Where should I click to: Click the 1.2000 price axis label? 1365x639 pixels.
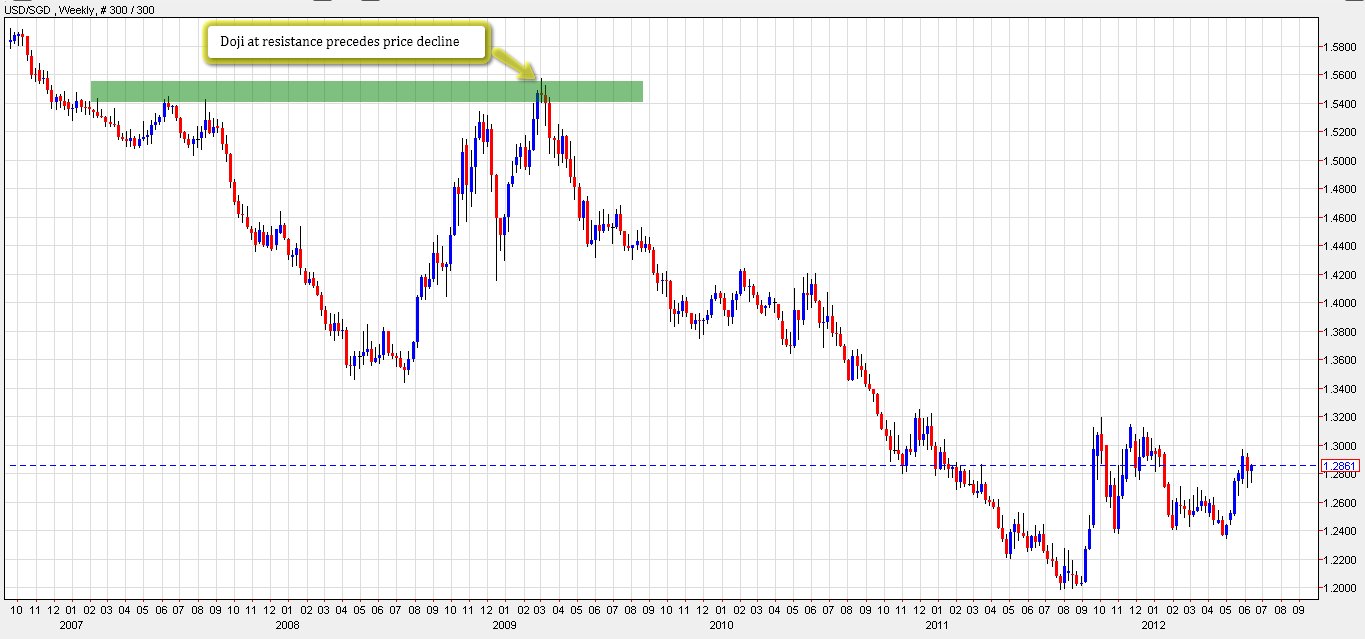1339,588
